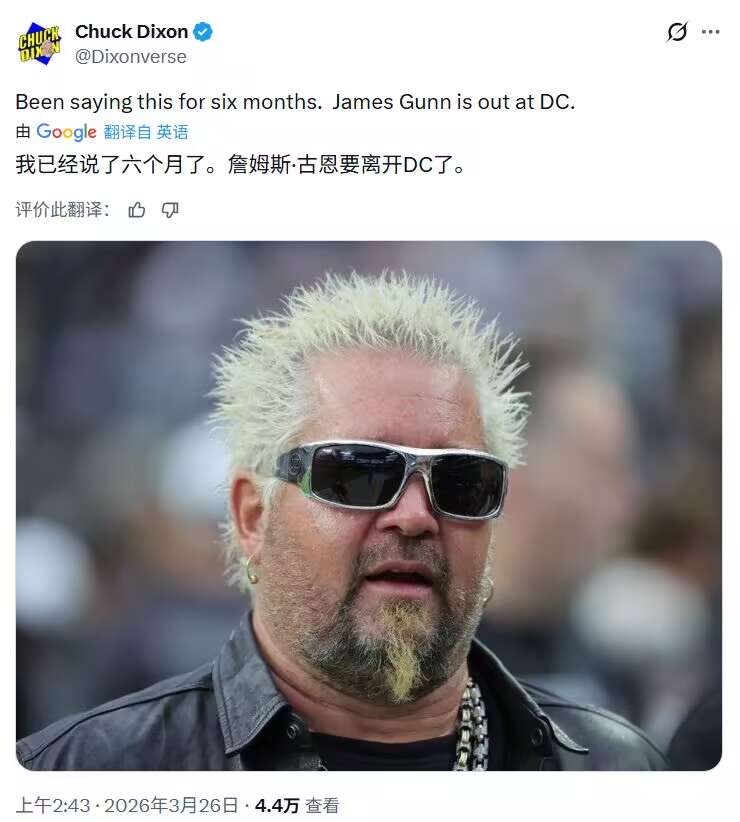Click the 2026年3月26日 post date
The image size is (740, 822).
[x=171, y=805]
